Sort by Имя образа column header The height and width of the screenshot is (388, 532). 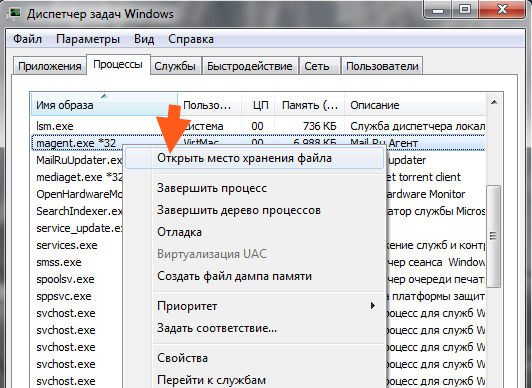104,105
